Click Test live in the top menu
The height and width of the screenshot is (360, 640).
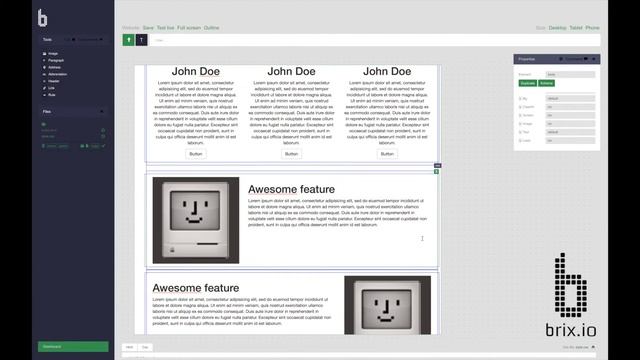pos(165,28)
